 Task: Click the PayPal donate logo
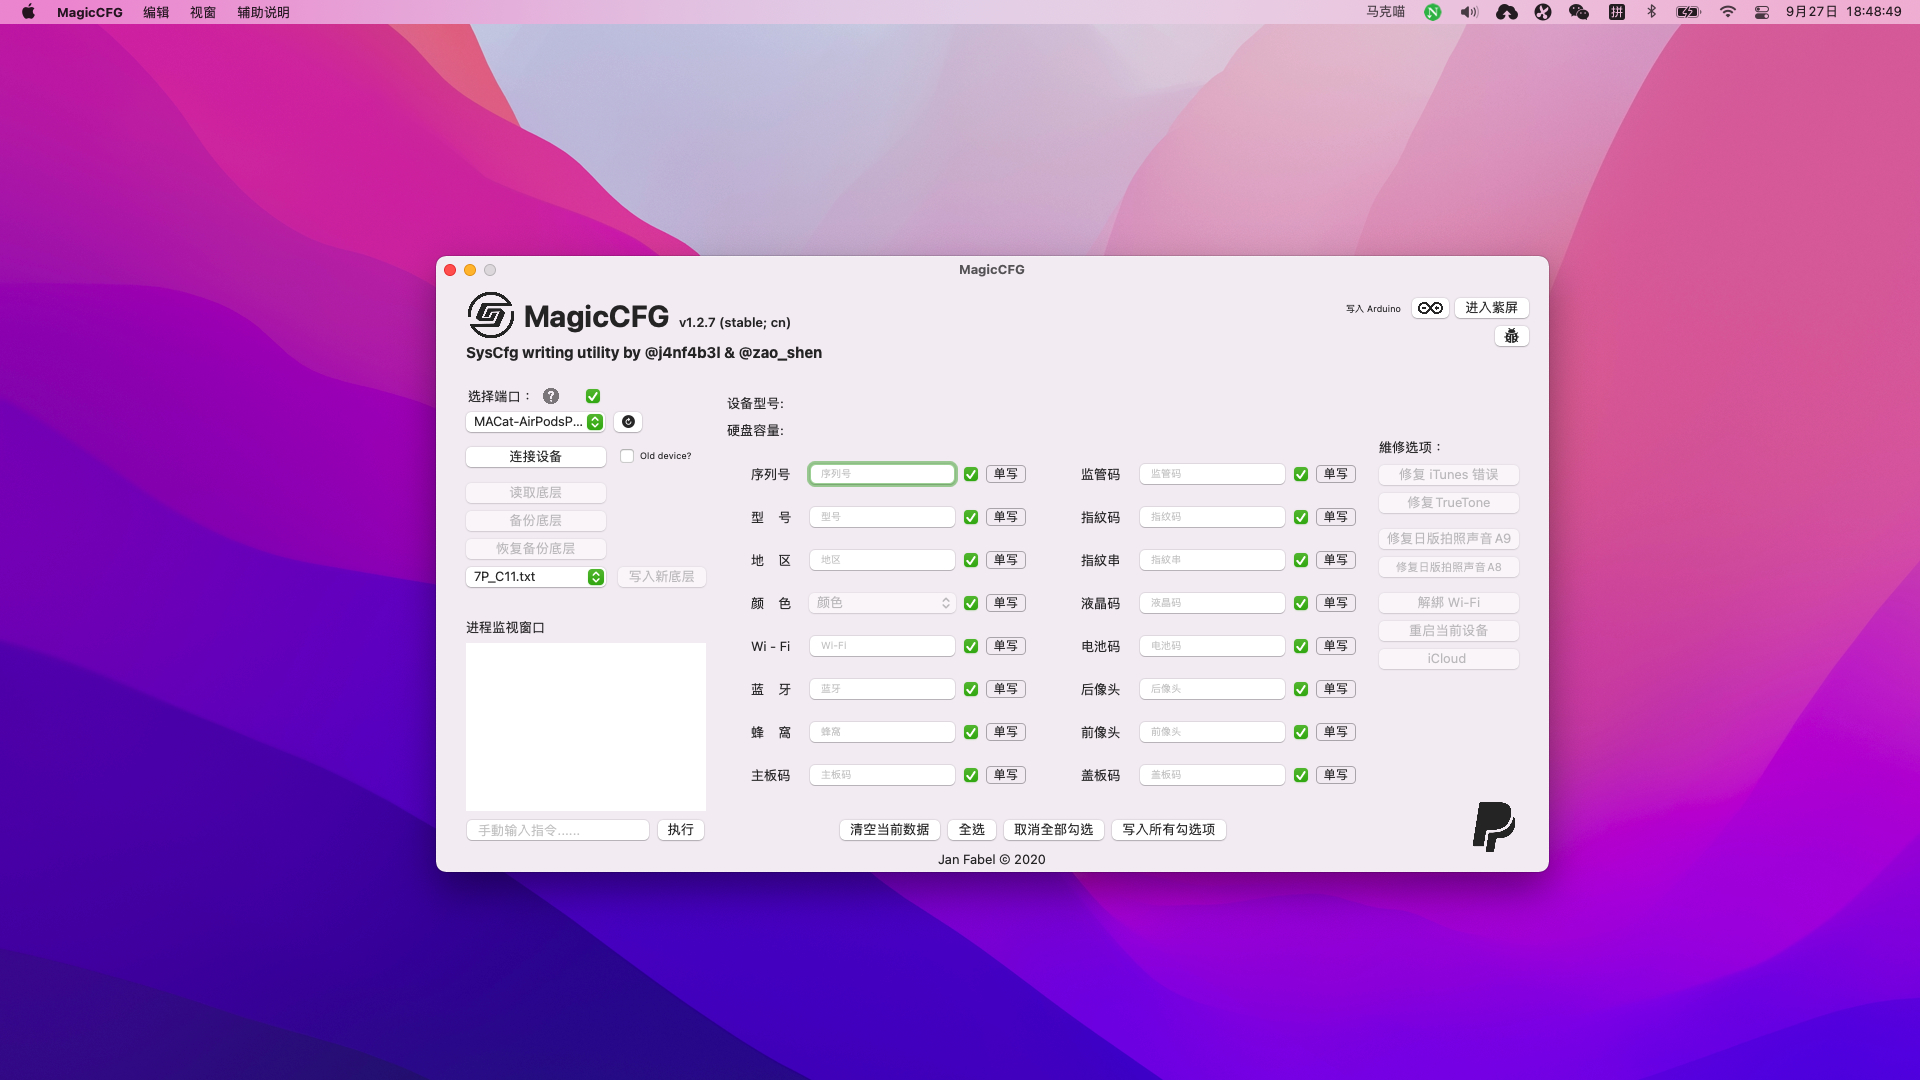click(x=1494, y=826)
